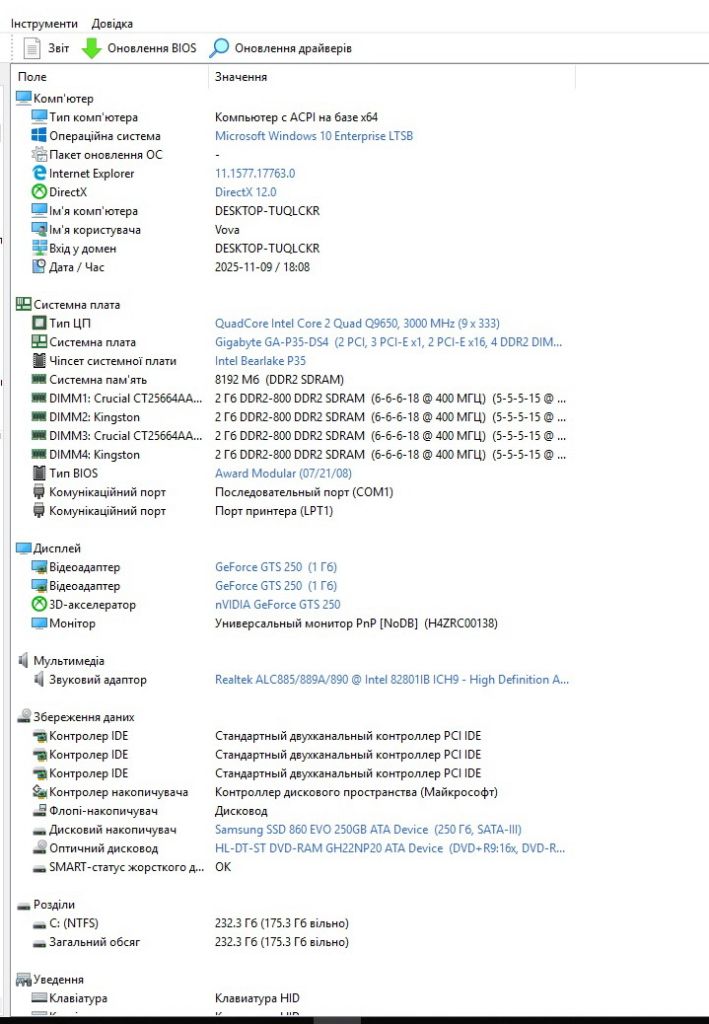This screenshot has width=709, height=1024.
Task: Click the Windows logo next to Операційна система
Action: [x=39, y=136]
